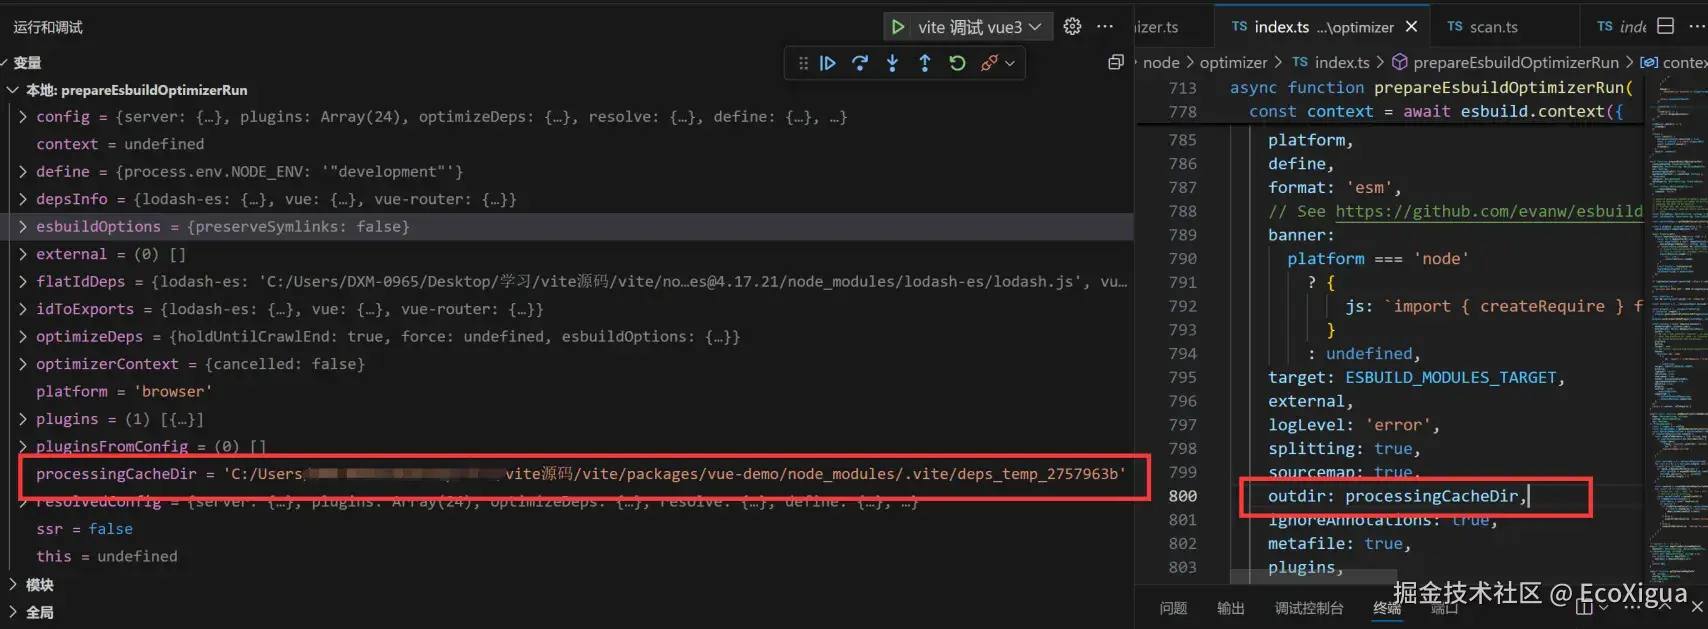Open launch.json via the gear icon
Viewport: 1708px width, 629px height.
1072,27
